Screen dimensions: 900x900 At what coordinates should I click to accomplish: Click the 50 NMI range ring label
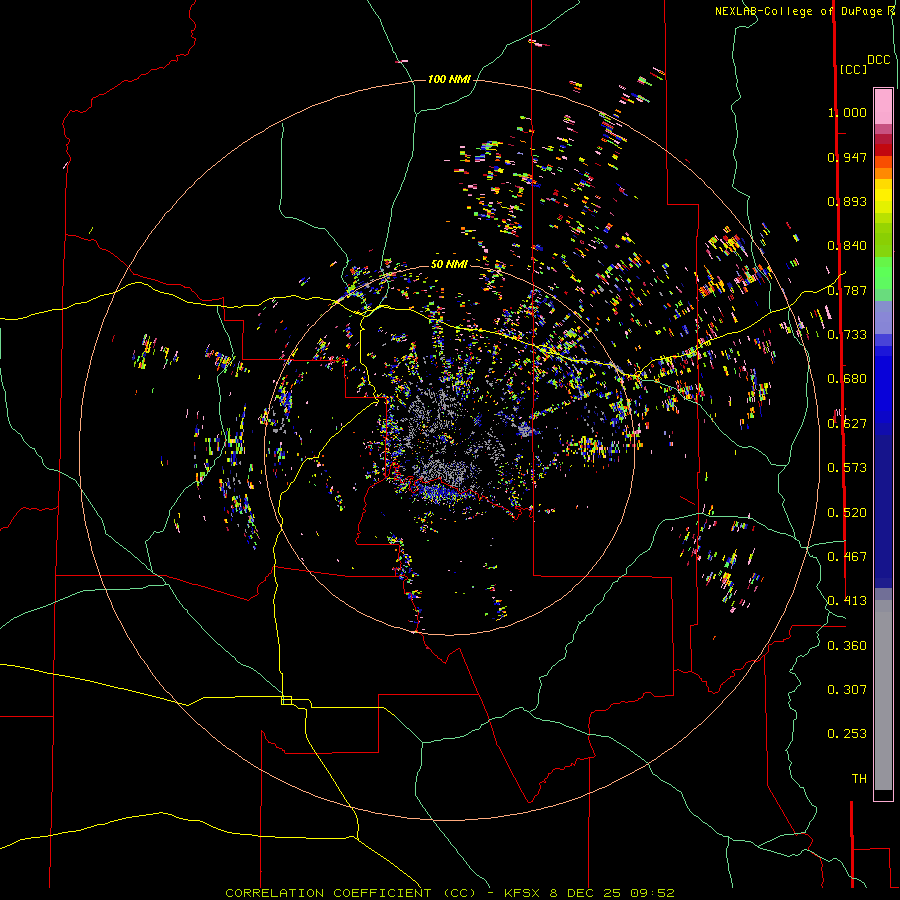point(449,264)
